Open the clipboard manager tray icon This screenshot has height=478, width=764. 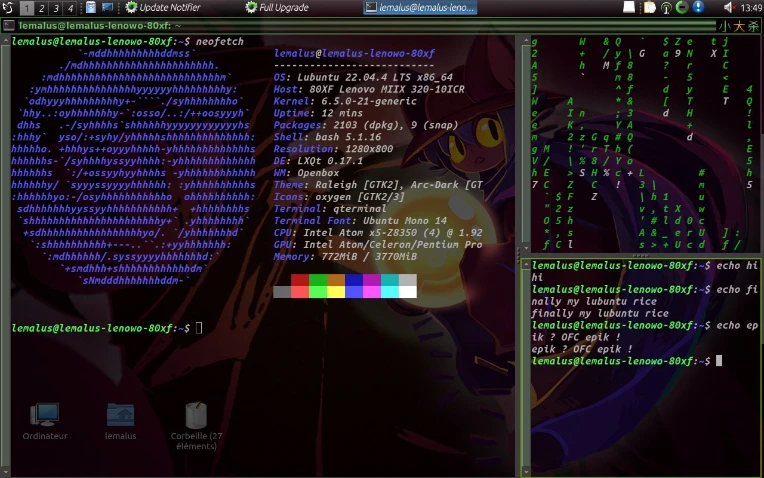click(649, 7)
